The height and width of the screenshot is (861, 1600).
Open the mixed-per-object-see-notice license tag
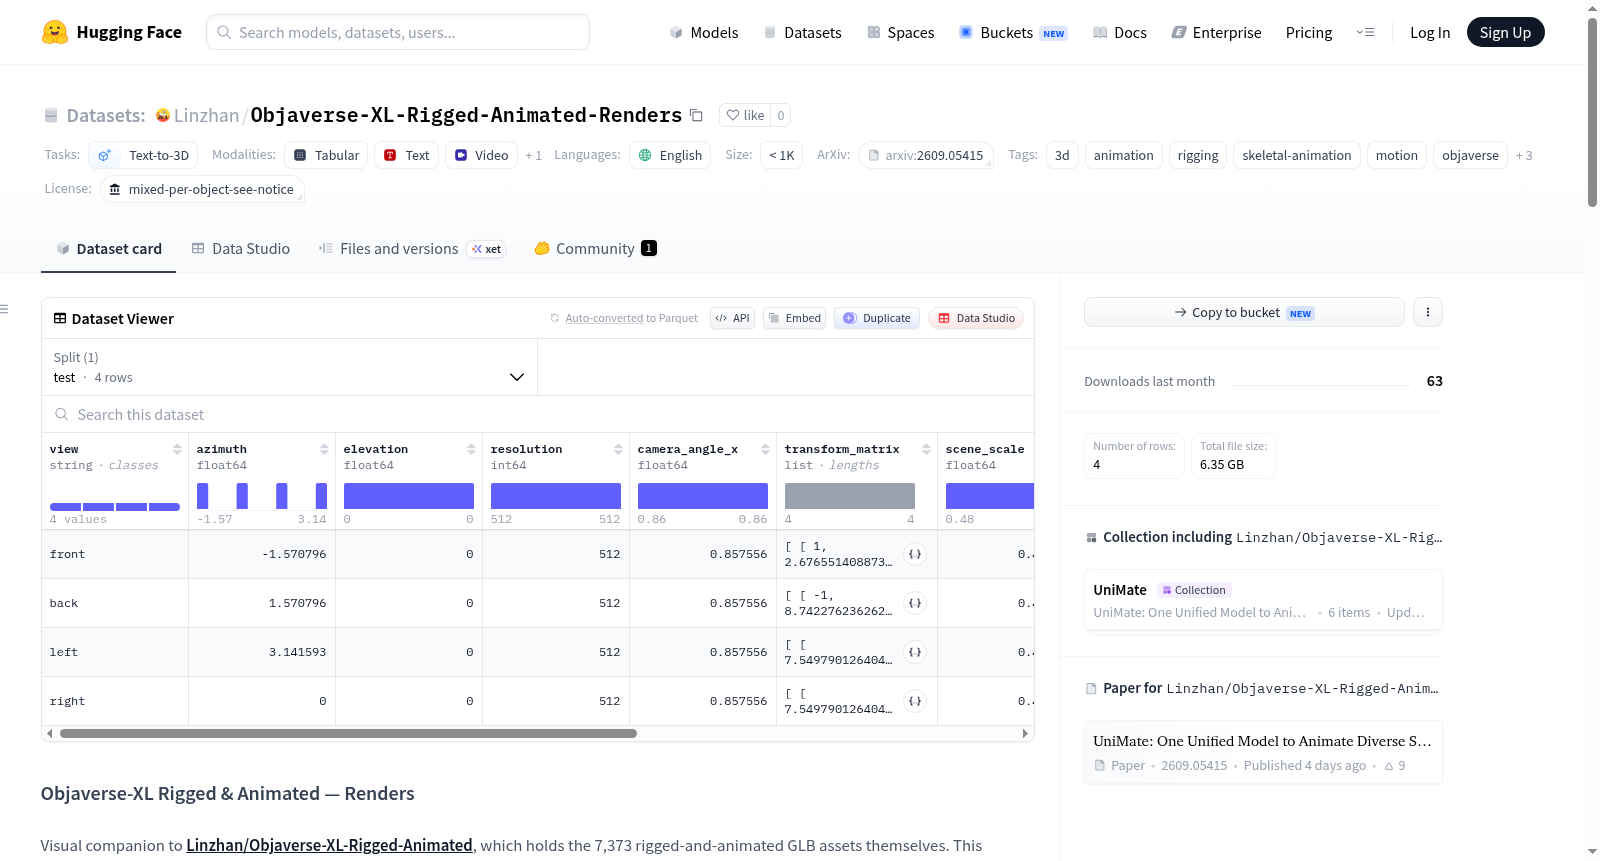pos(202,189)
